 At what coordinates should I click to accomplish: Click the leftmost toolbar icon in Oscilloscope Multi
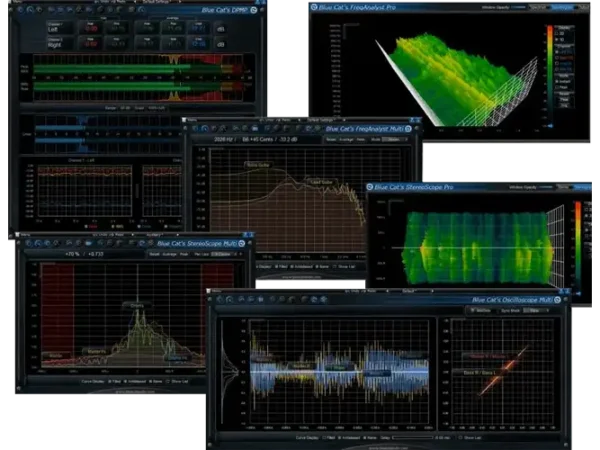click(220, 300)
